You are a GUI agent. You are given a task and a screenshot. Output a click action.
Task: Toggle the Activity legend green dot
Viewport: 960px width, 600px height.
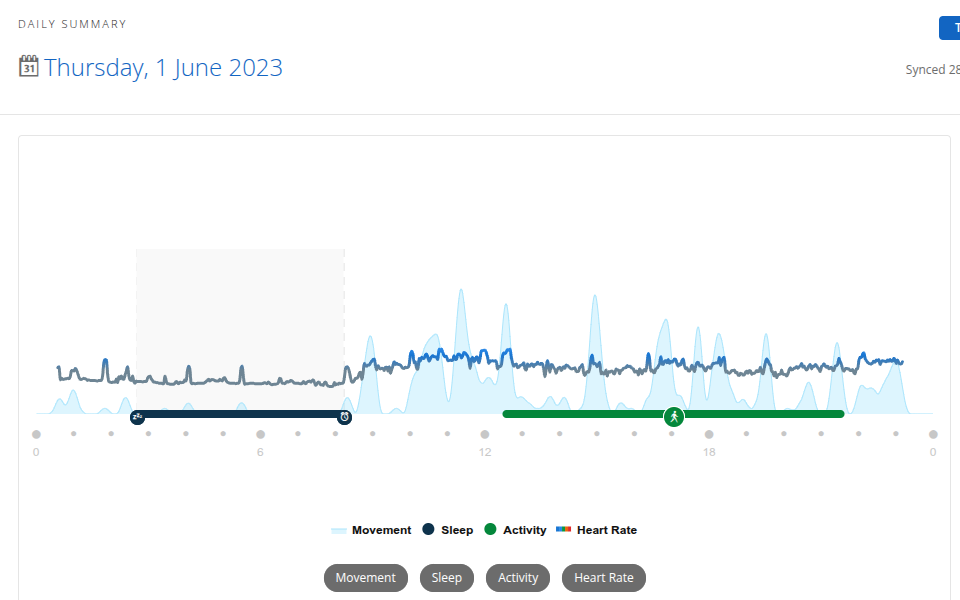pyautogui.click(x=490, y=529)
